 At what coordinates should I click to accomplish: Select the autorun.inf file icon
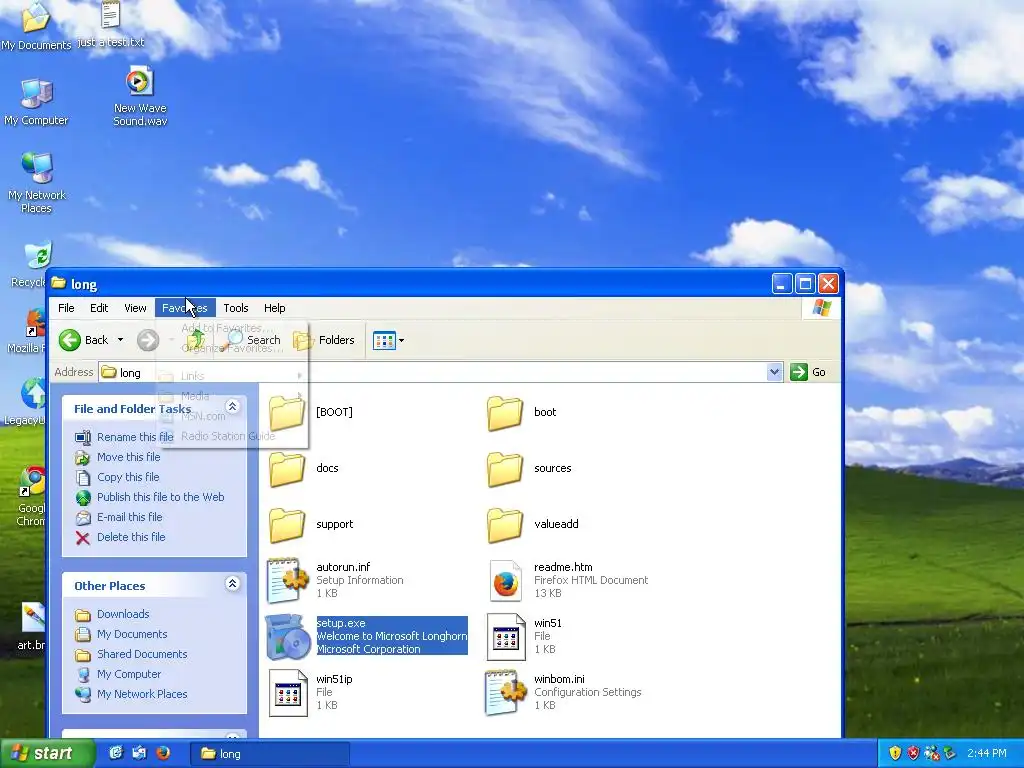(x=287, y=580)
